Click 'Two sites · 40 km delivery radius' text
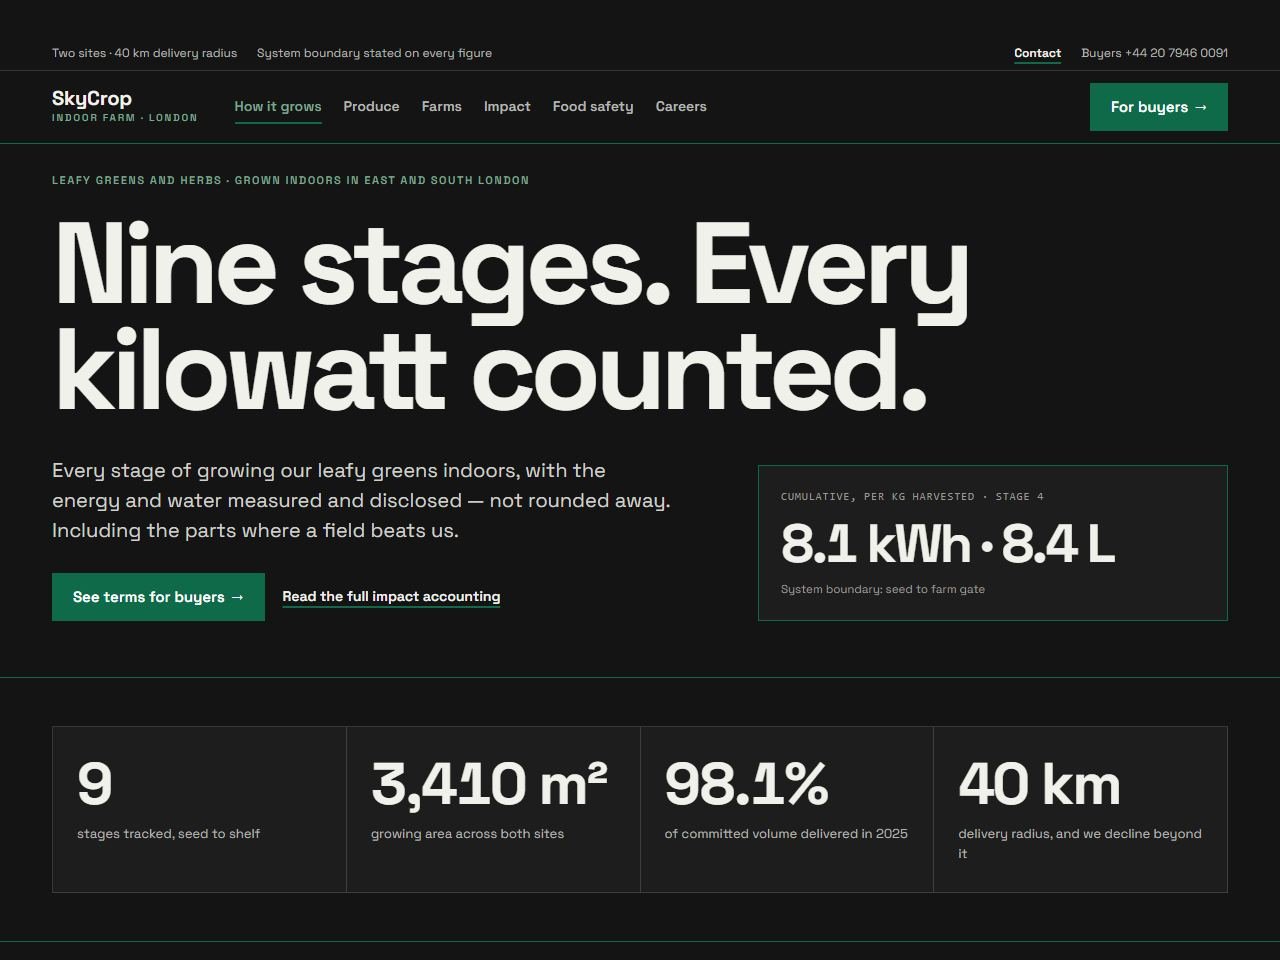 point(144,53)
